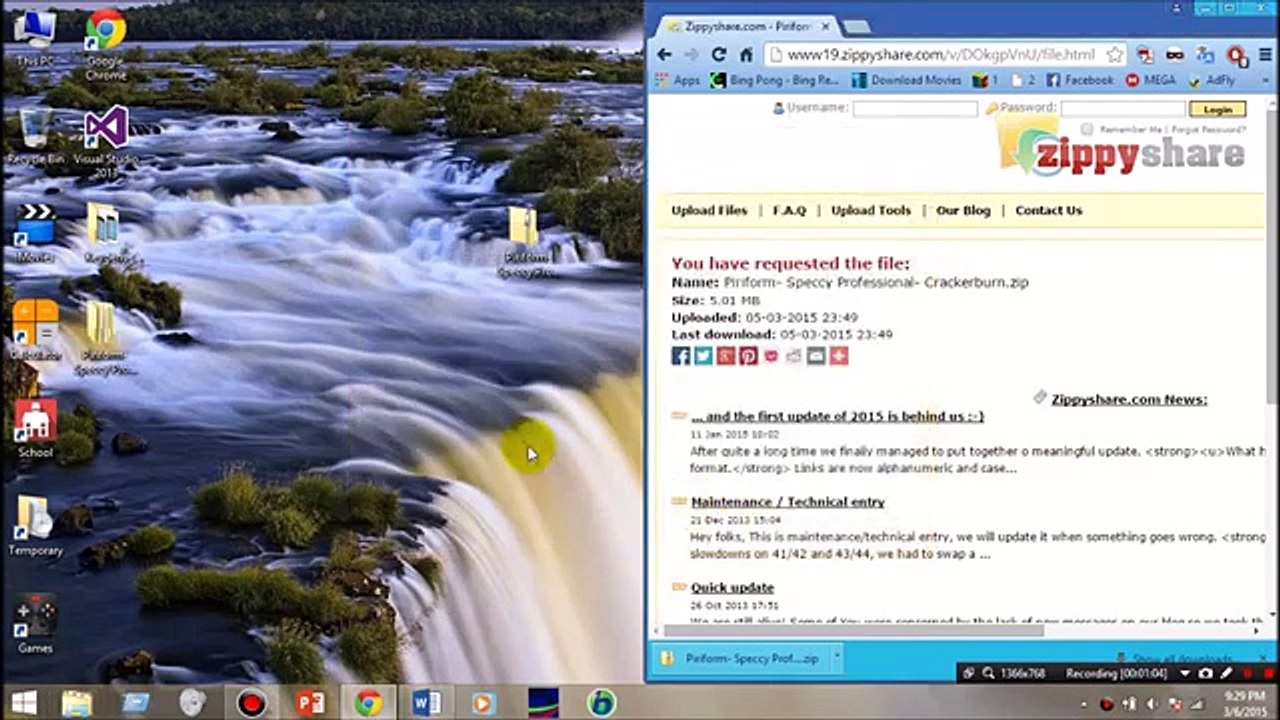Open the Maintenance / Technical entry link
The image size is (1280, 720).
[x=788, y=502]
